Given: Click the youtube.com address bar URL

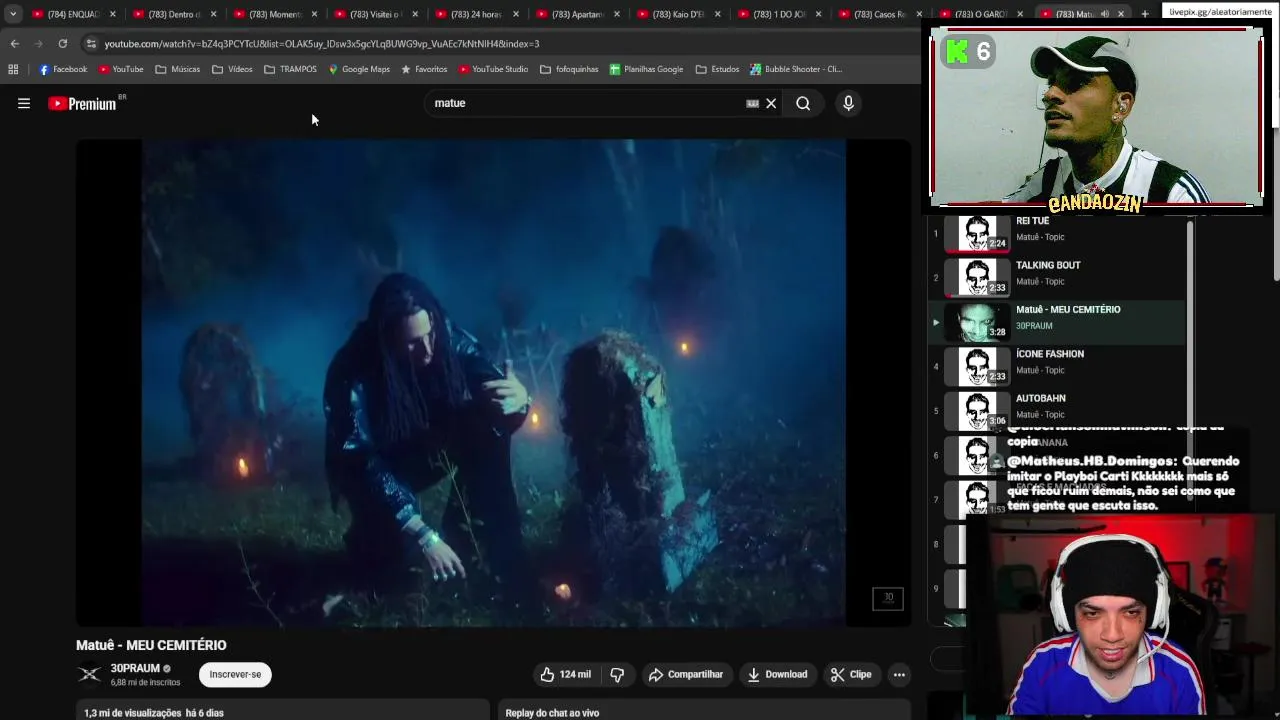Looking at the screenshot, I should tap(321, 44).
